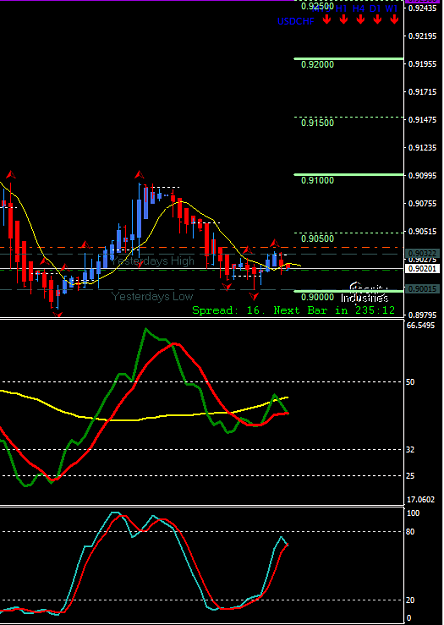Click the 0.90515 price axis value

point(423,232)
